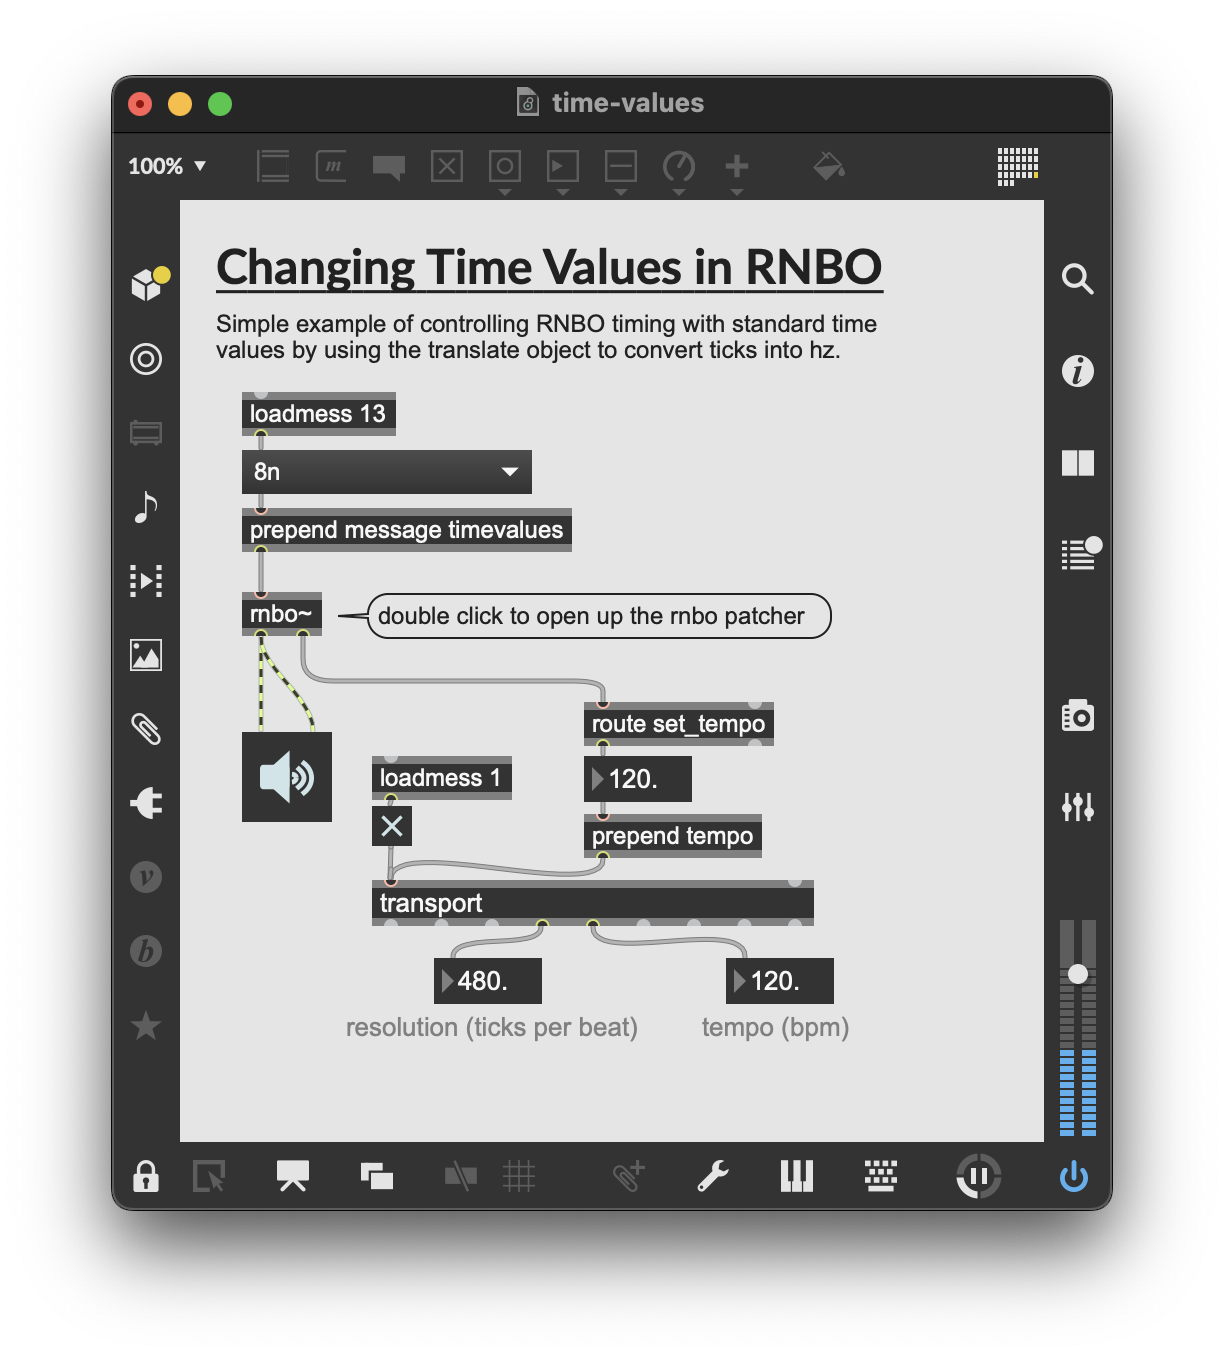Open the paperclip-plus add snippet icon
This screenshot has height=1358, width=1224.
(x=629, y=1176)
